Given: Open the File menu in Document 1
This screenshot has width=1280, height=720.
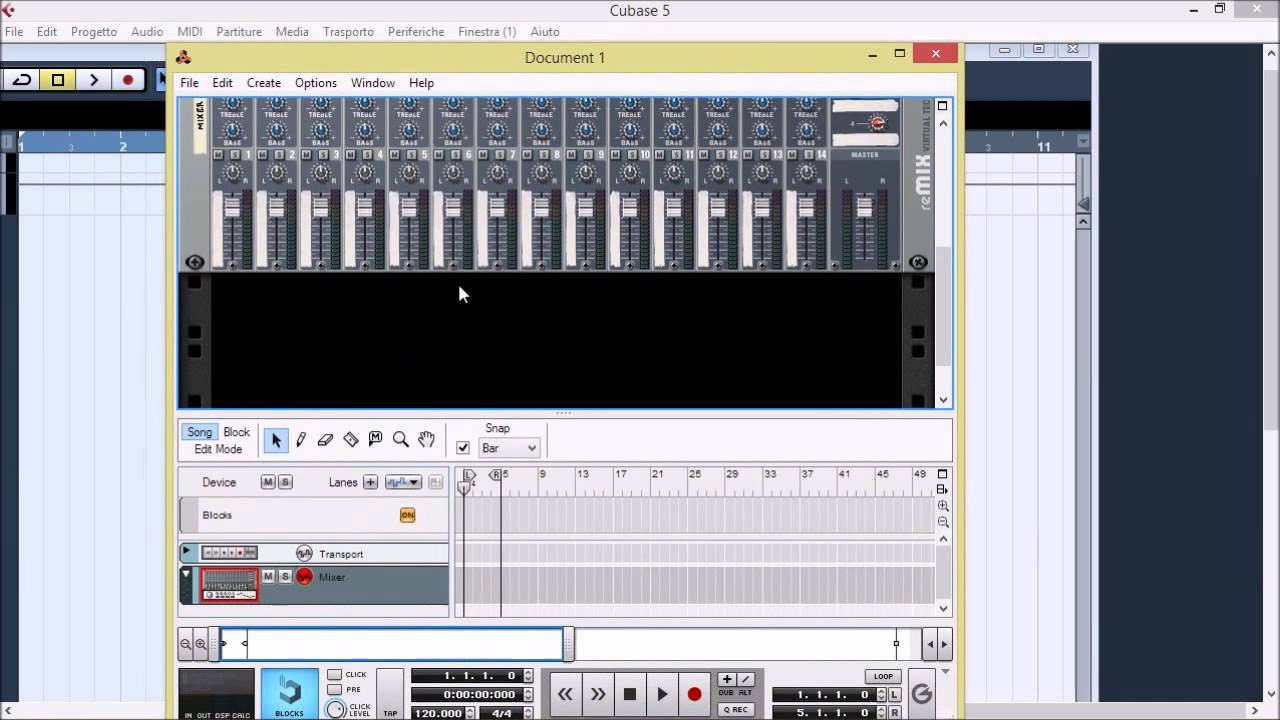Looking at the screenshot, I should pyautogui.click(x=189, y=83).
